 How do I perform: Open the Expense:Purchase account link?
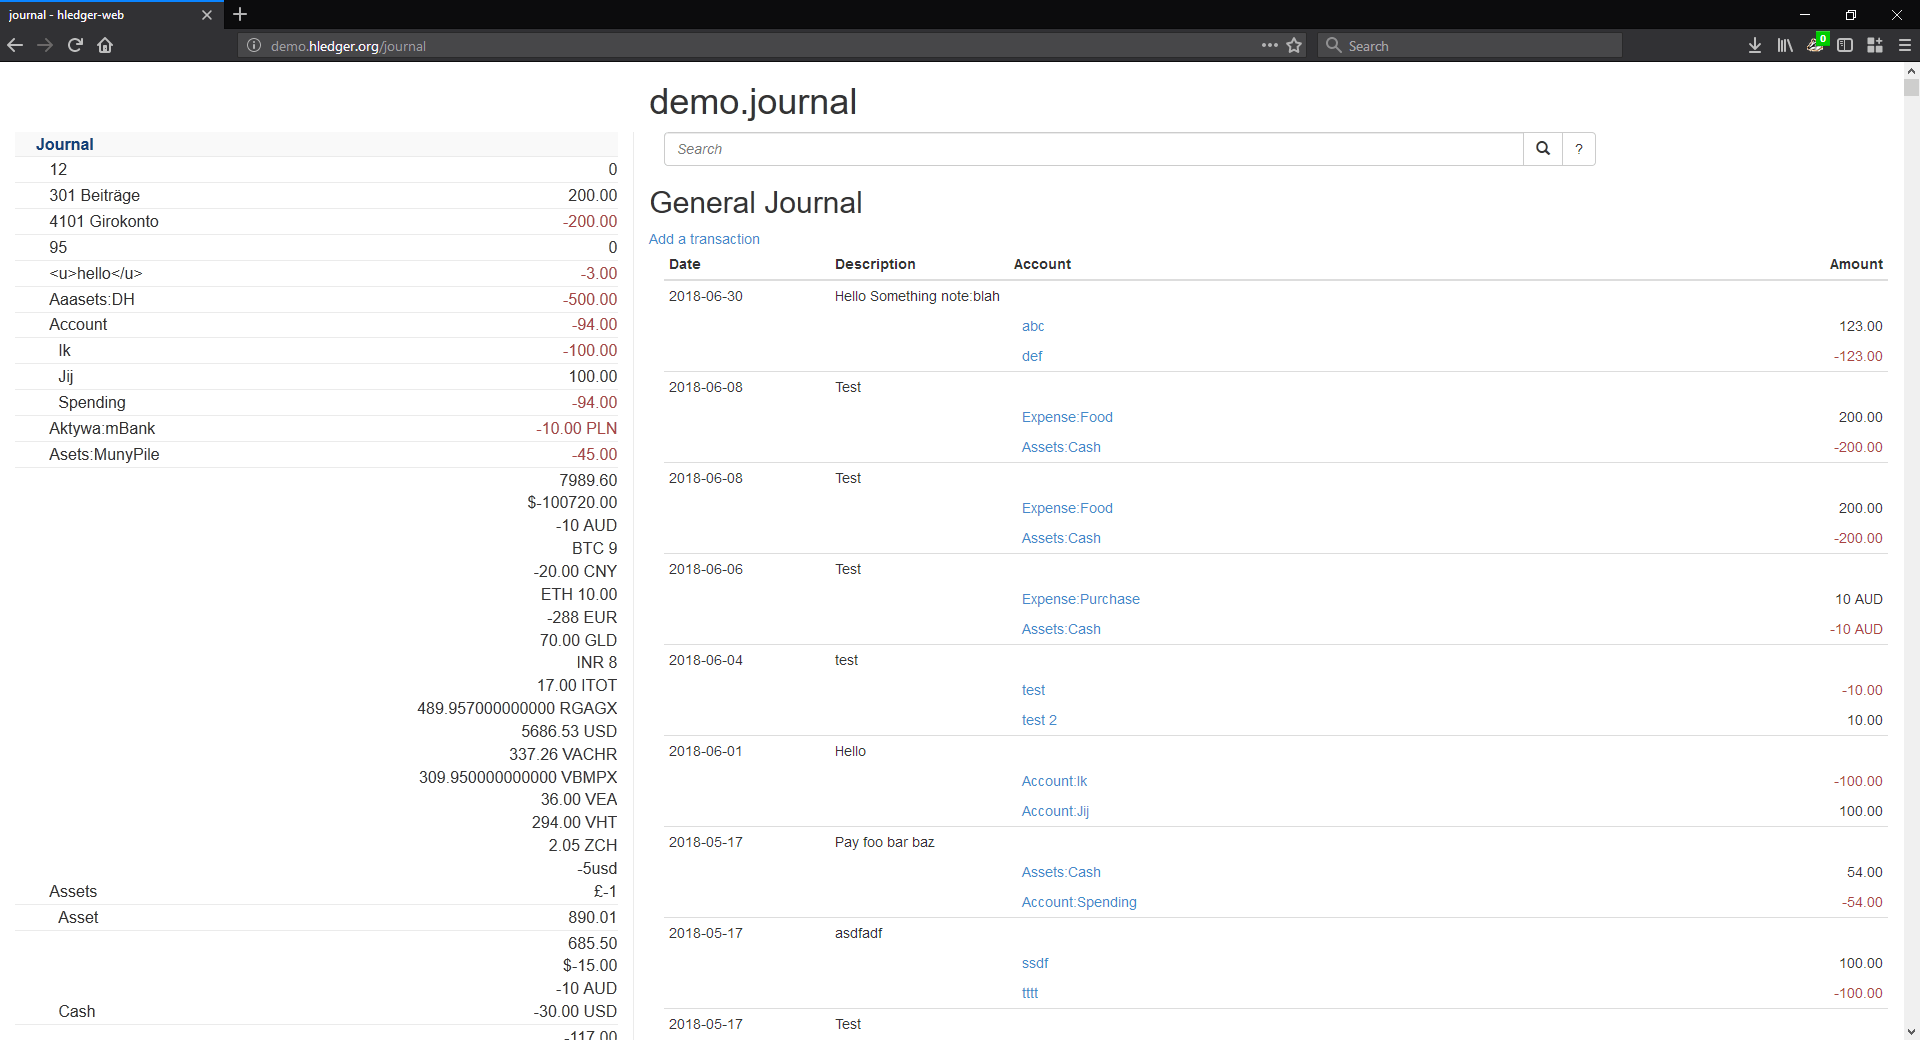point(1080,599)
